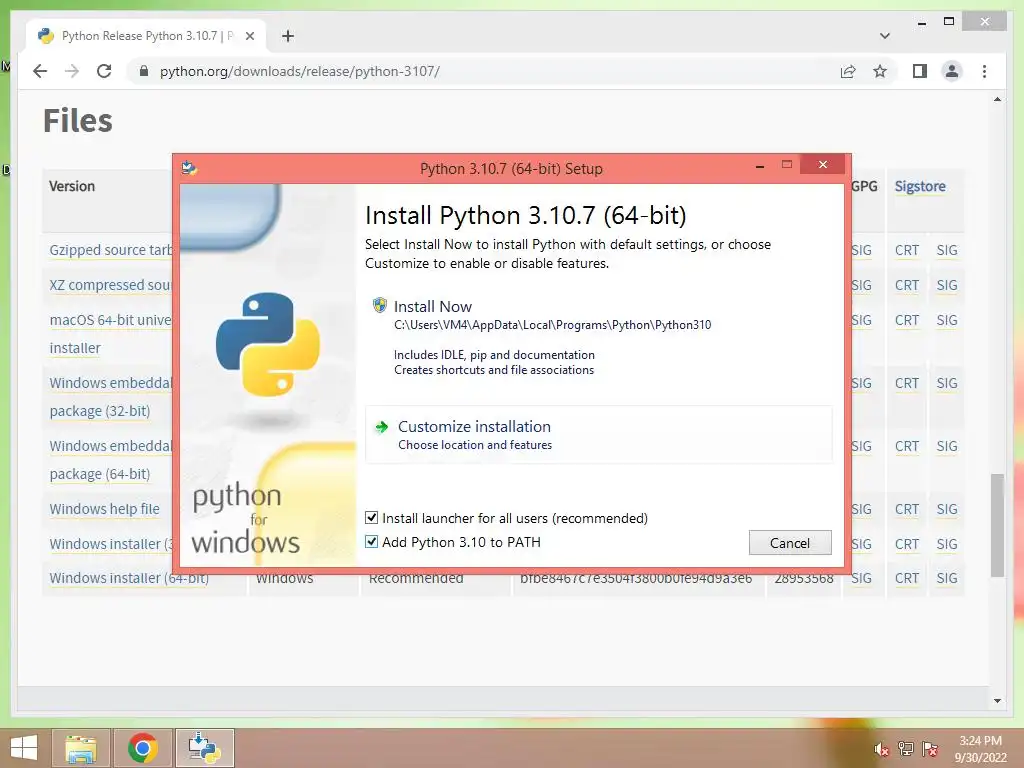Image resolution: width=1024 pixels, height=768 pixels.
Task: Click the muted volume tray icon
Action: pos(881,749)
